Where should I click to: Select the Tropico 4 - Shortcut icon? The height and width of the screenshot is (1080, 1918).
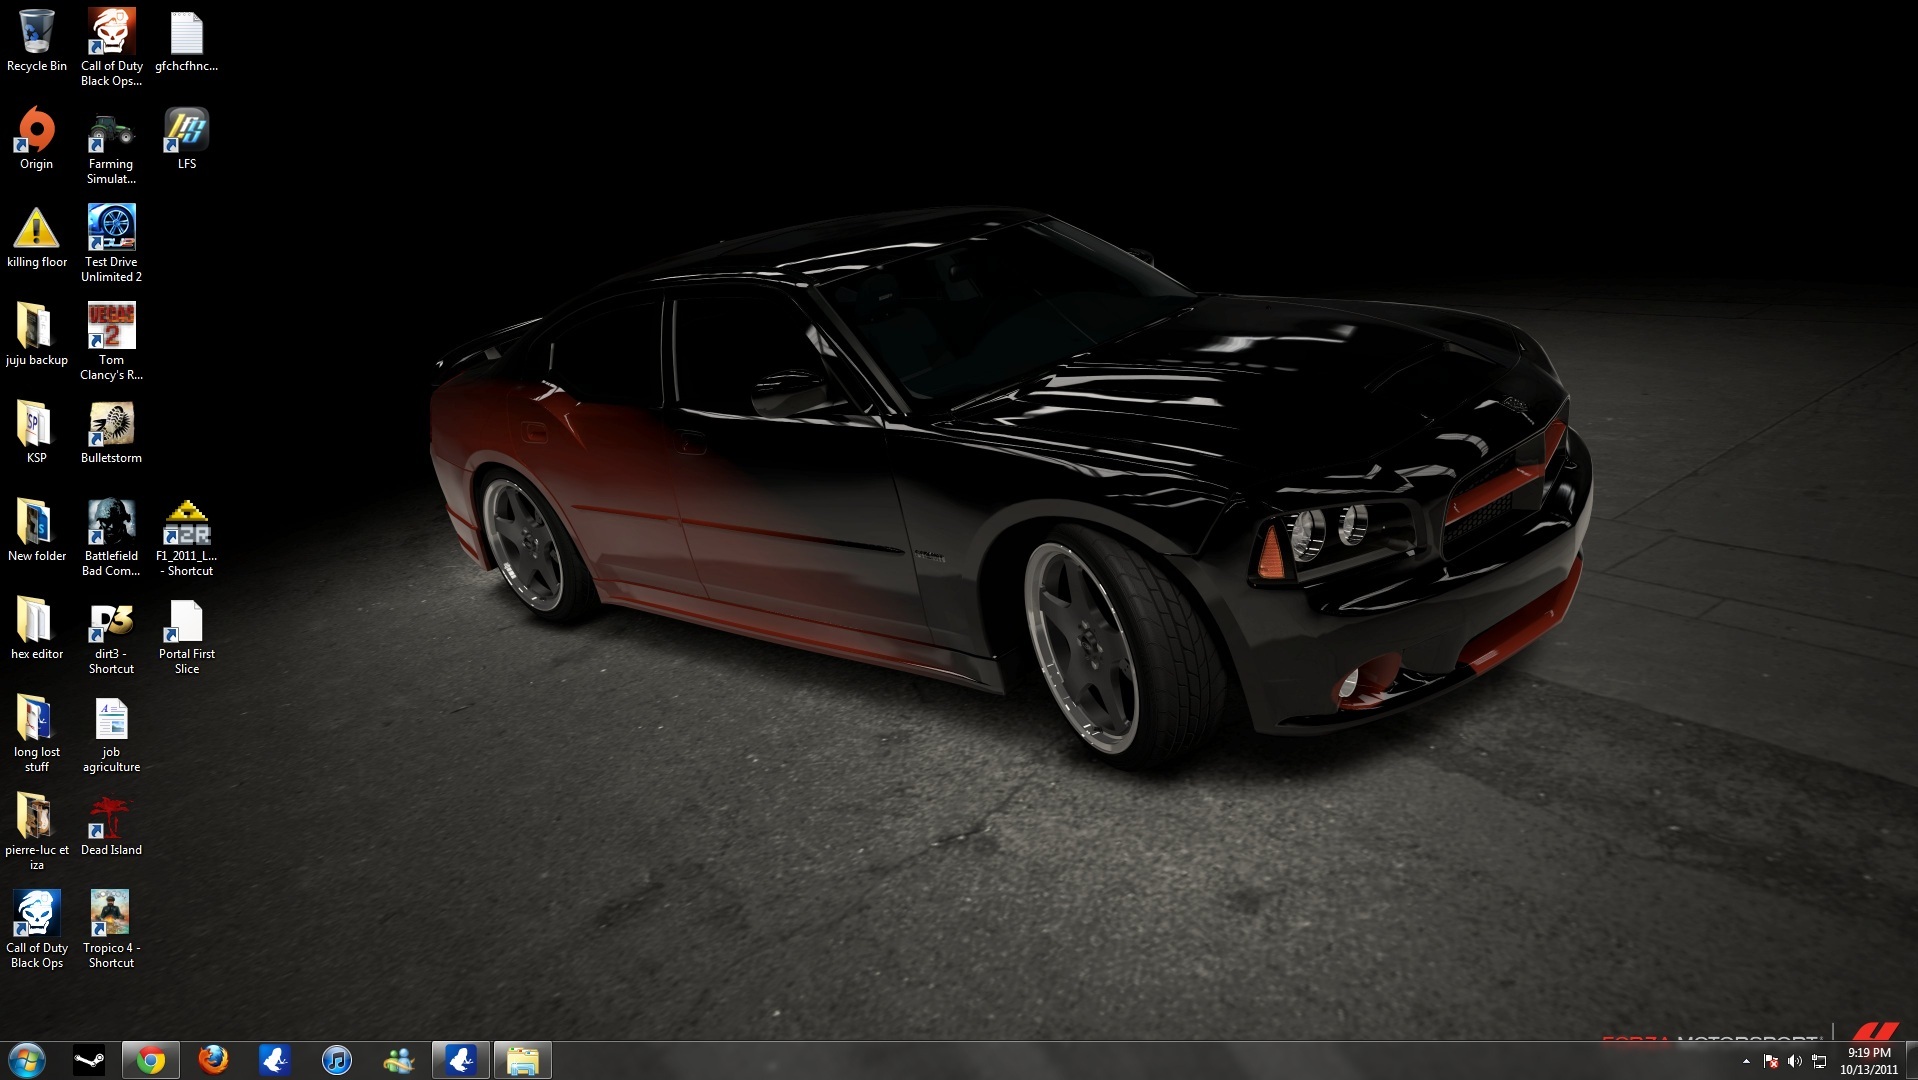pos(111,930)
